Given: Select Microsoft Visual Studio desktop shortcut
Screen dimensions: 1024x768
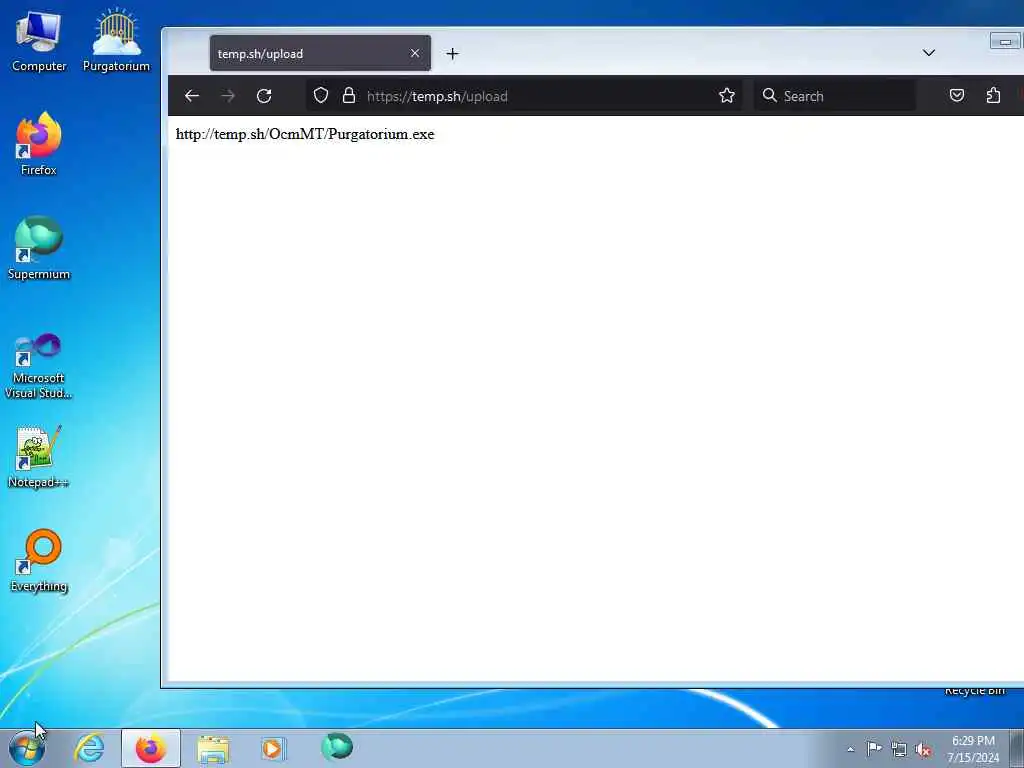Looking at the screenshot, I should click(39, 366).
